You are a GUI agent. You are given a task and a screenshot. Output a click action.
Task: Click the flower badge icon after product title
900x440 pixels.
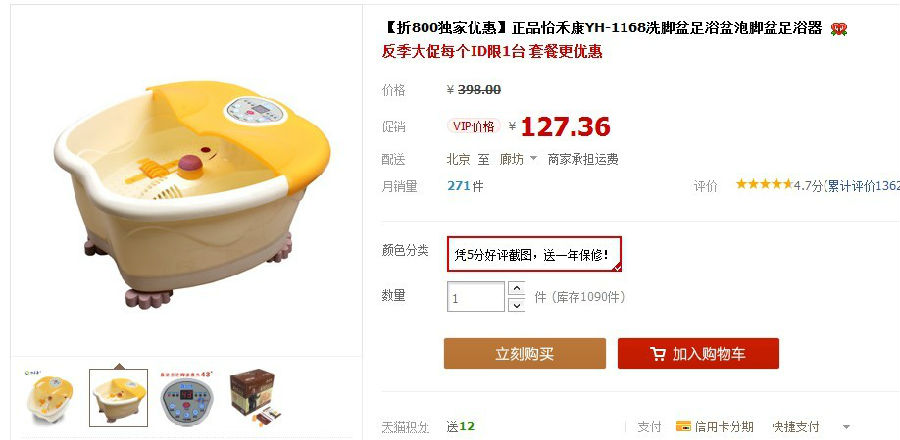839,29
